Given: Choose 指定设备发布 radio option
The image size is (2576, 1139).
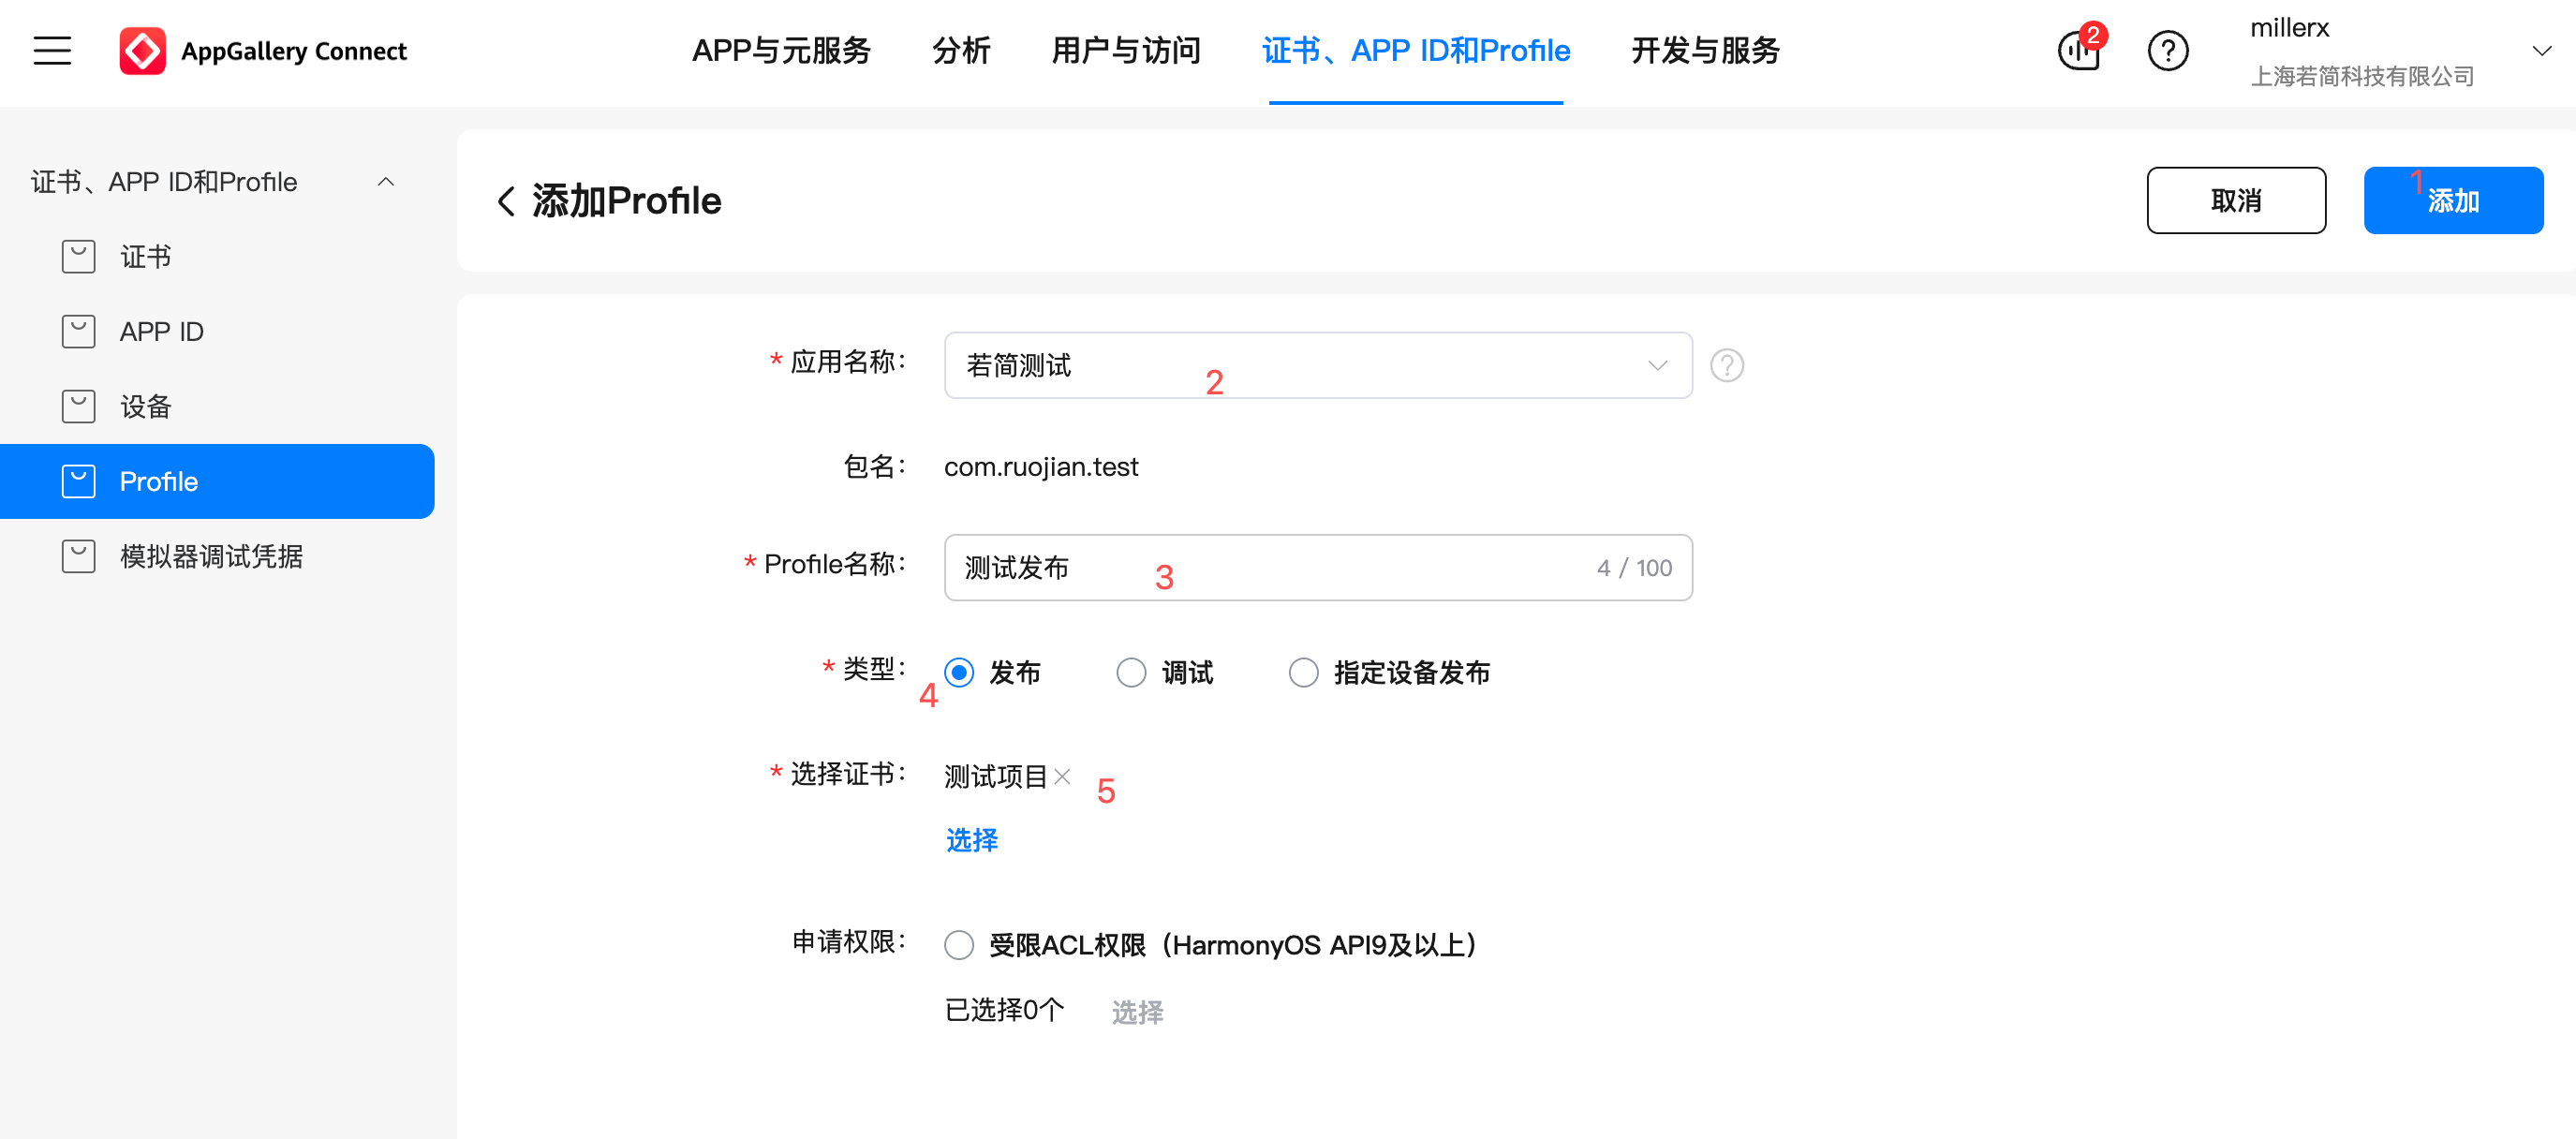Looking at the screenshot, I should pos(1303,673).
